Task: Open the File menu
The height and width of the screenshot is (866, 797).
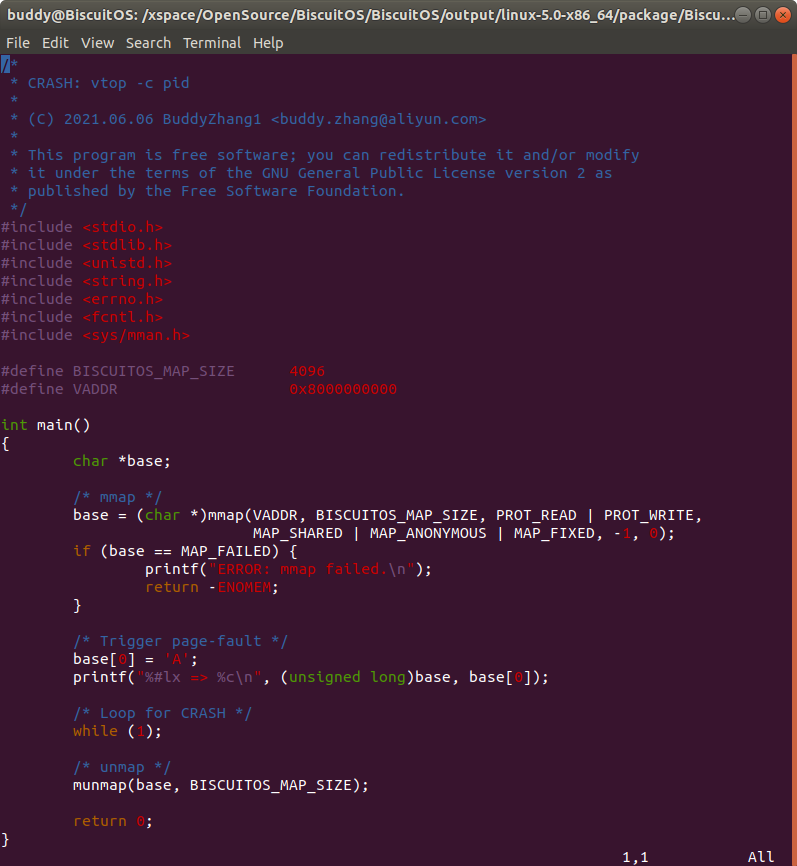Action: [x=18, y=43]
